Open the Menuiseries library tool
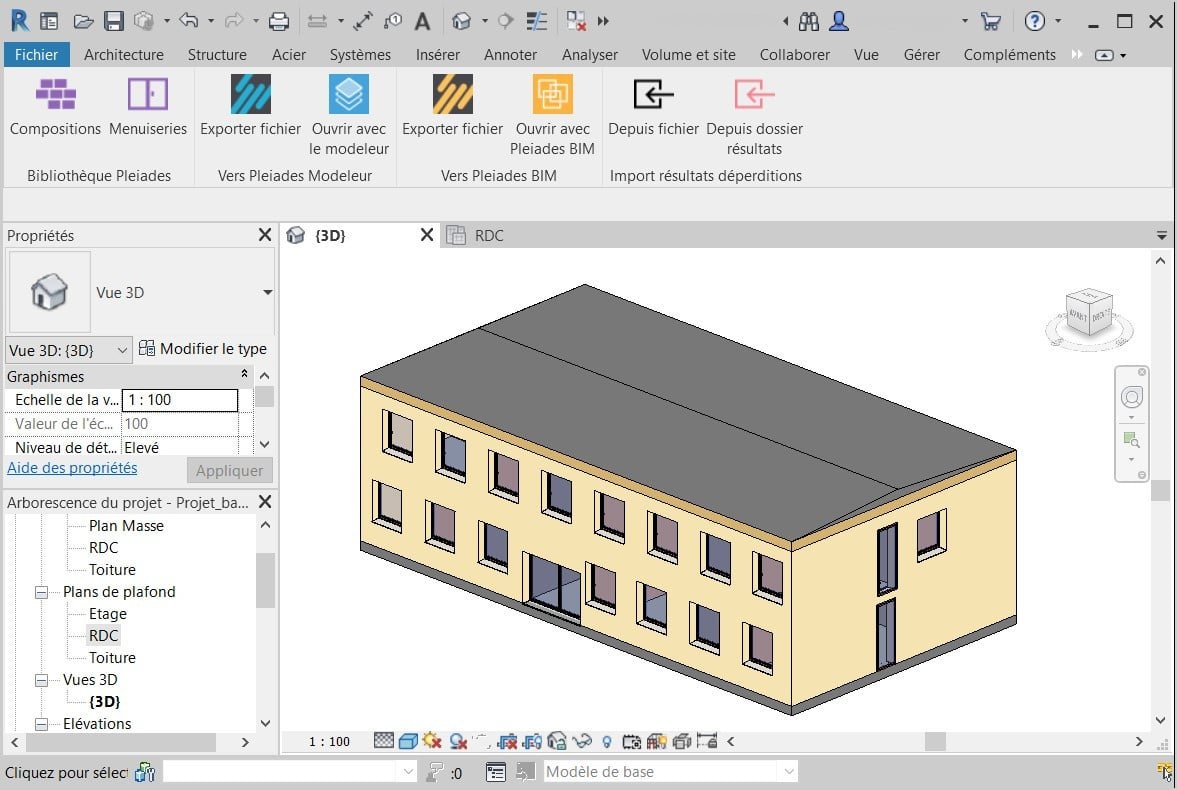Viewport: 1177px width, 790px height. (147, 110)
